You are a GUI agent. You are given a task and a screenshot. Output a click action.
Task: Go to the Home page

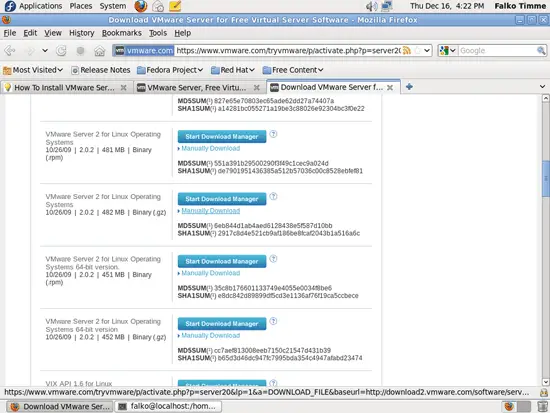point(100,51)
